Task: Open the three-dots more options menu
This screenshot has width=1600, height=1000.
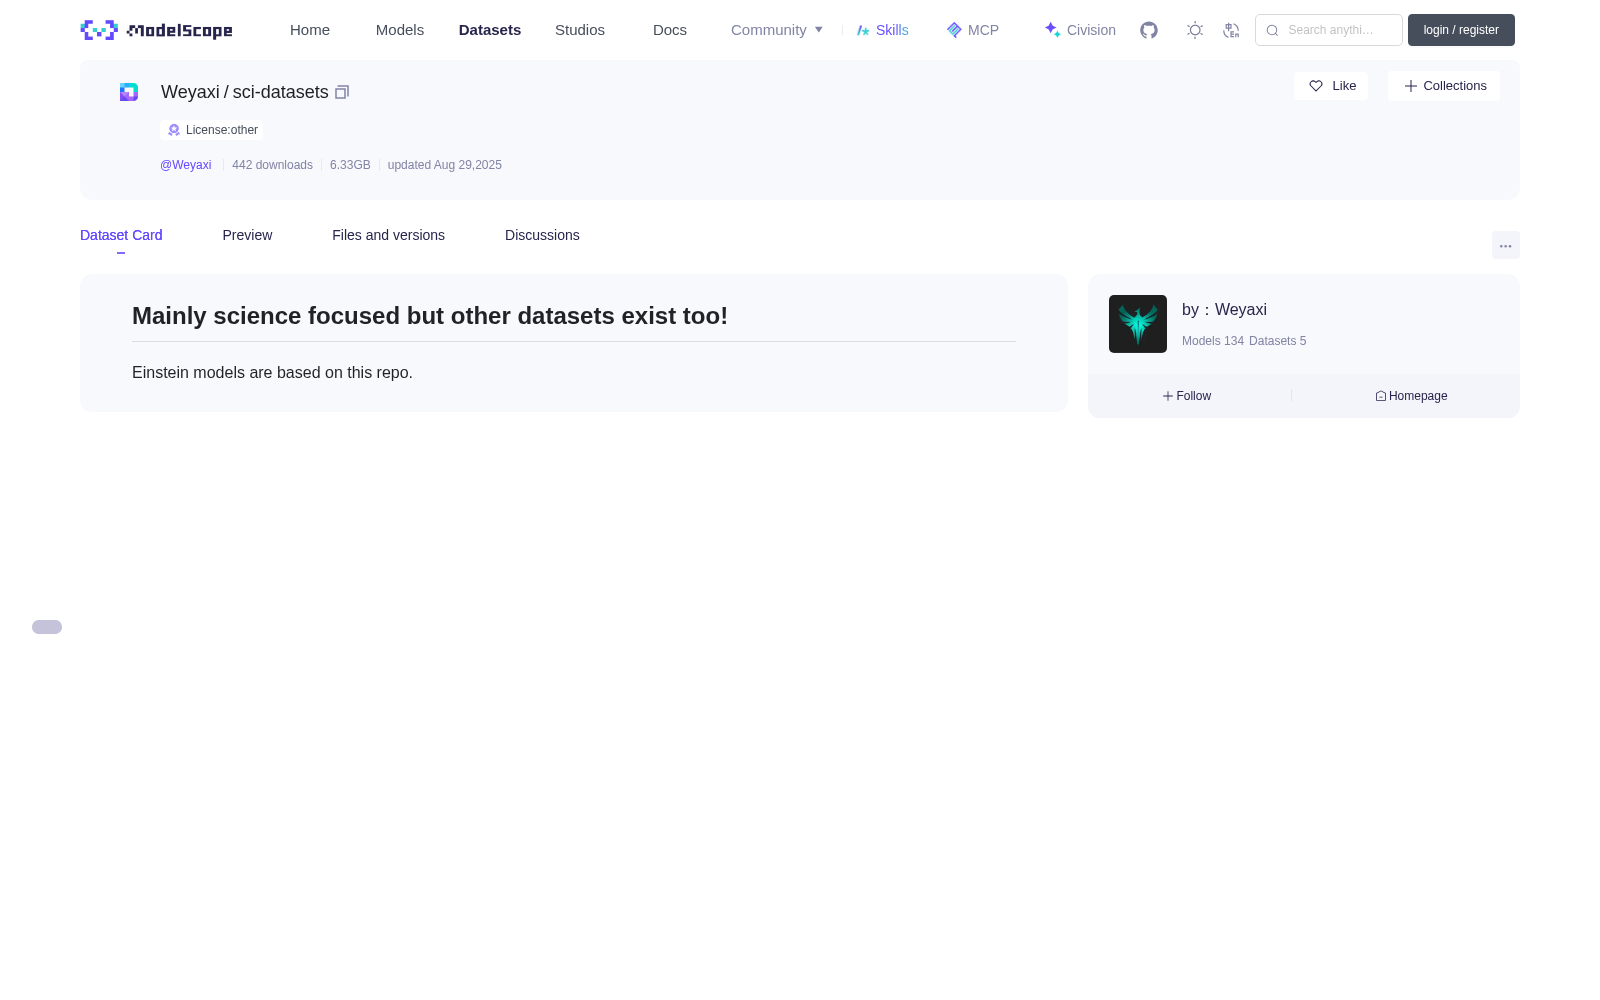Action: 1505,246
